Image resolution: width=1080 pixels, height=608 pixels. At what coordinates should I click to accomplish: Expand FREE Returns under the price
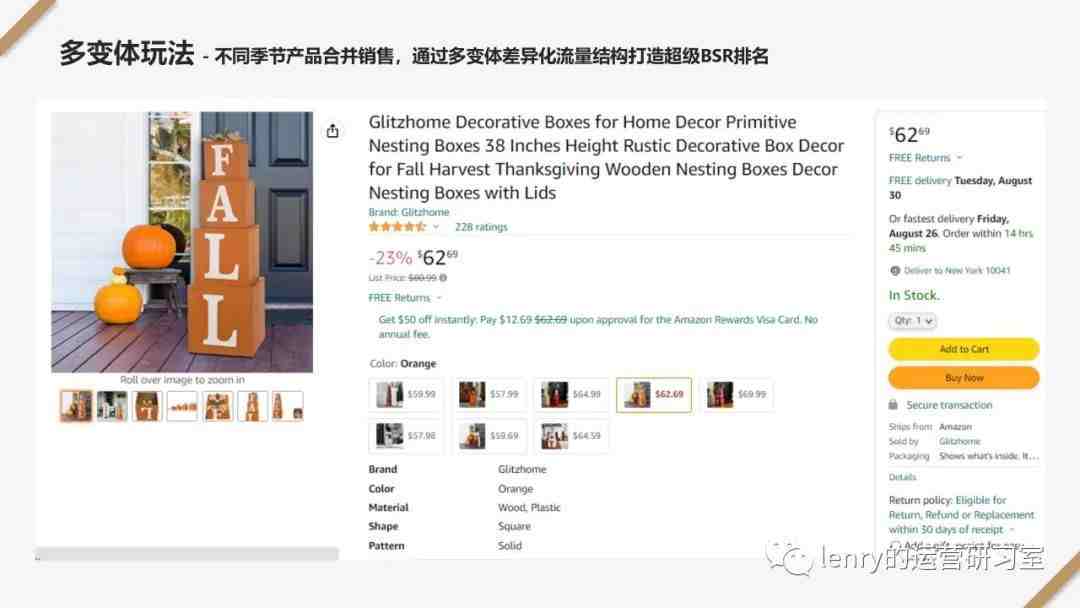405,297
